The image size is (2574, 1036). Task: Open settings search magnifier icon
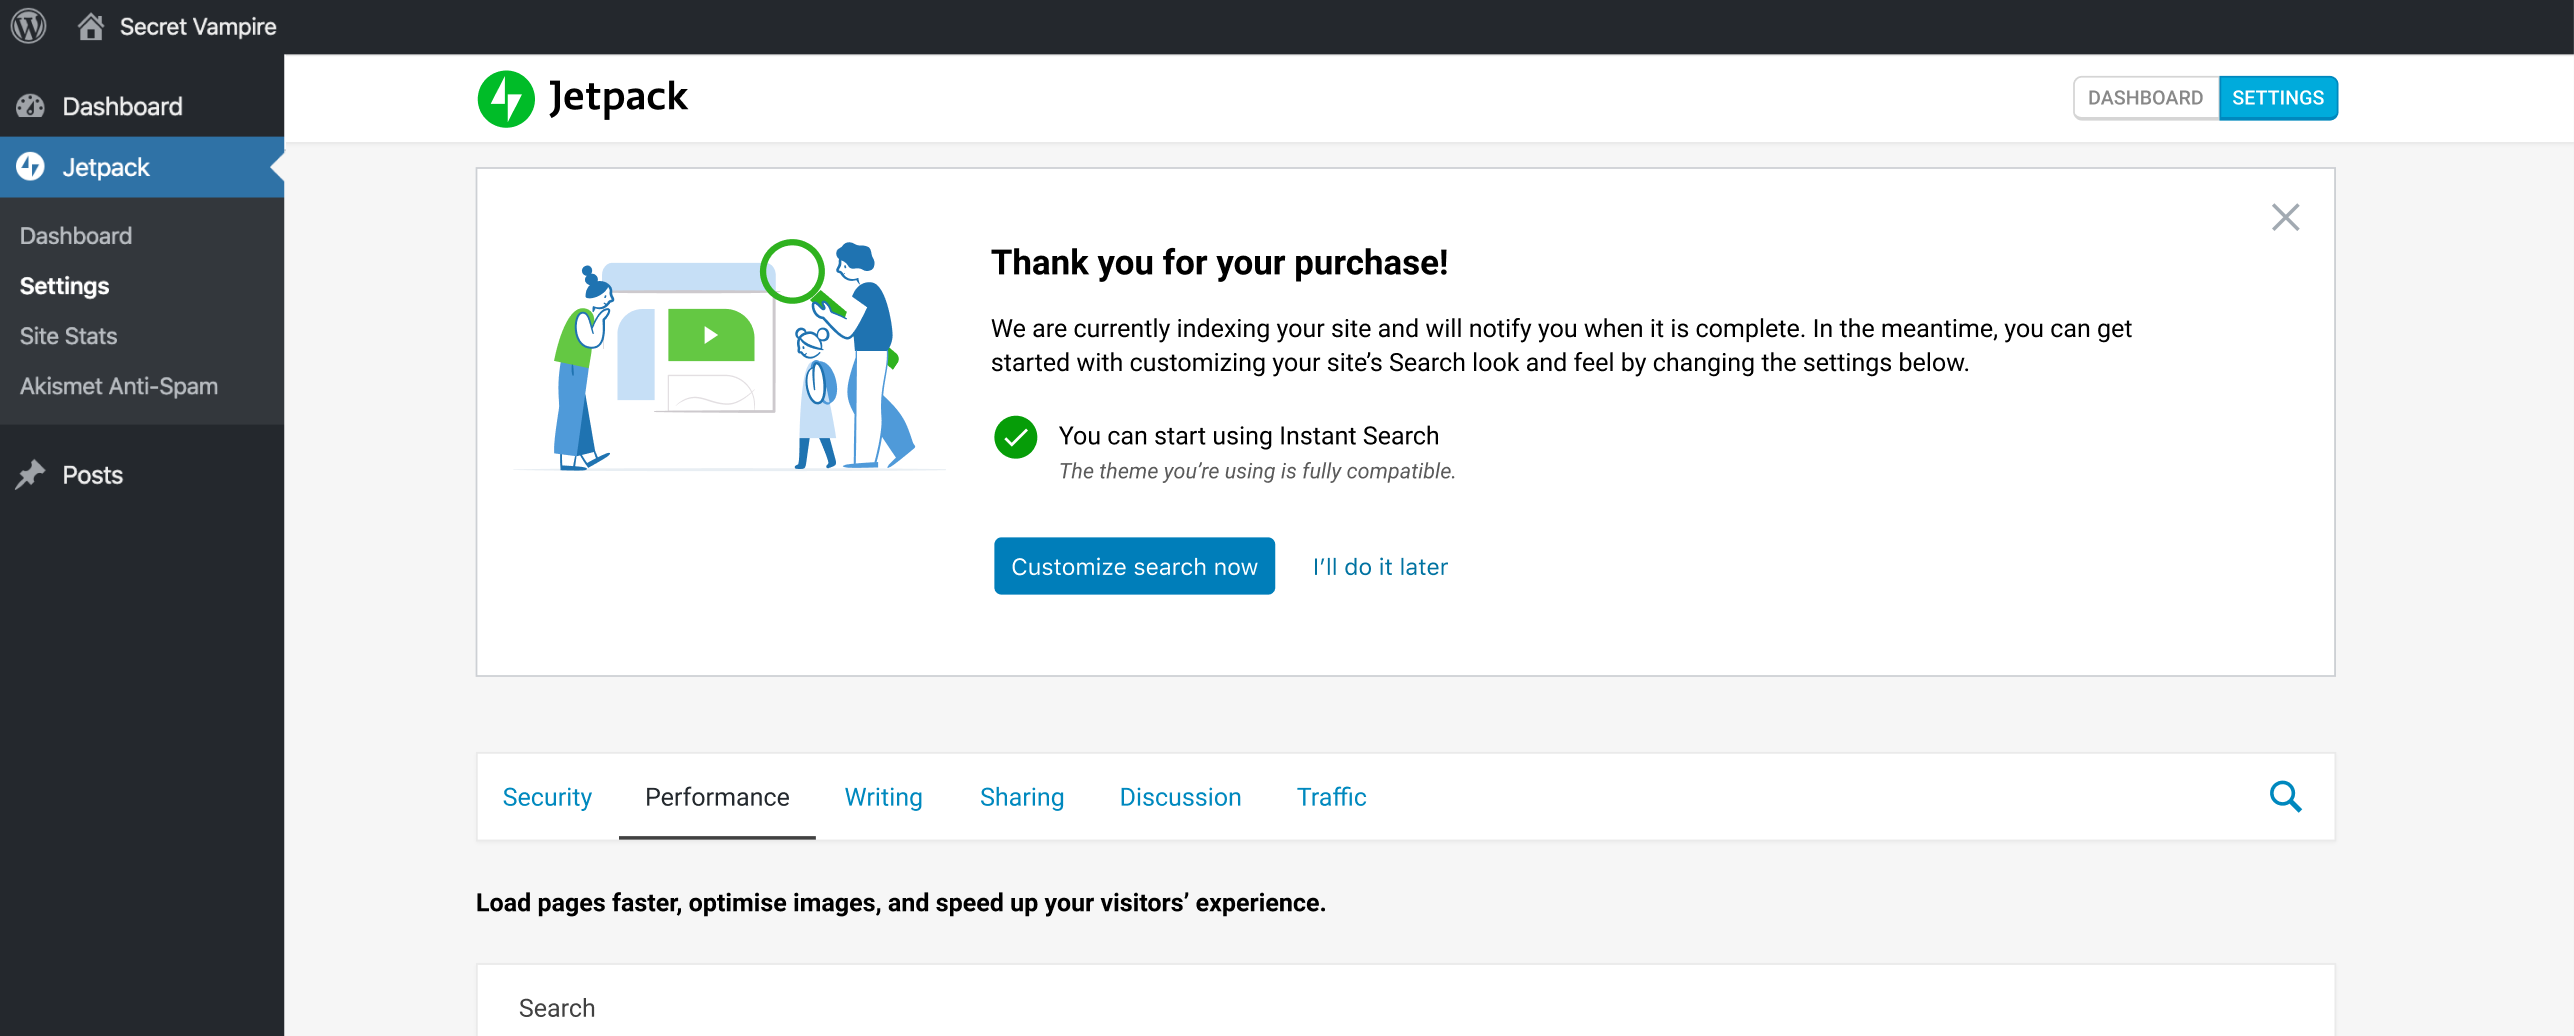click(2286, 797)
